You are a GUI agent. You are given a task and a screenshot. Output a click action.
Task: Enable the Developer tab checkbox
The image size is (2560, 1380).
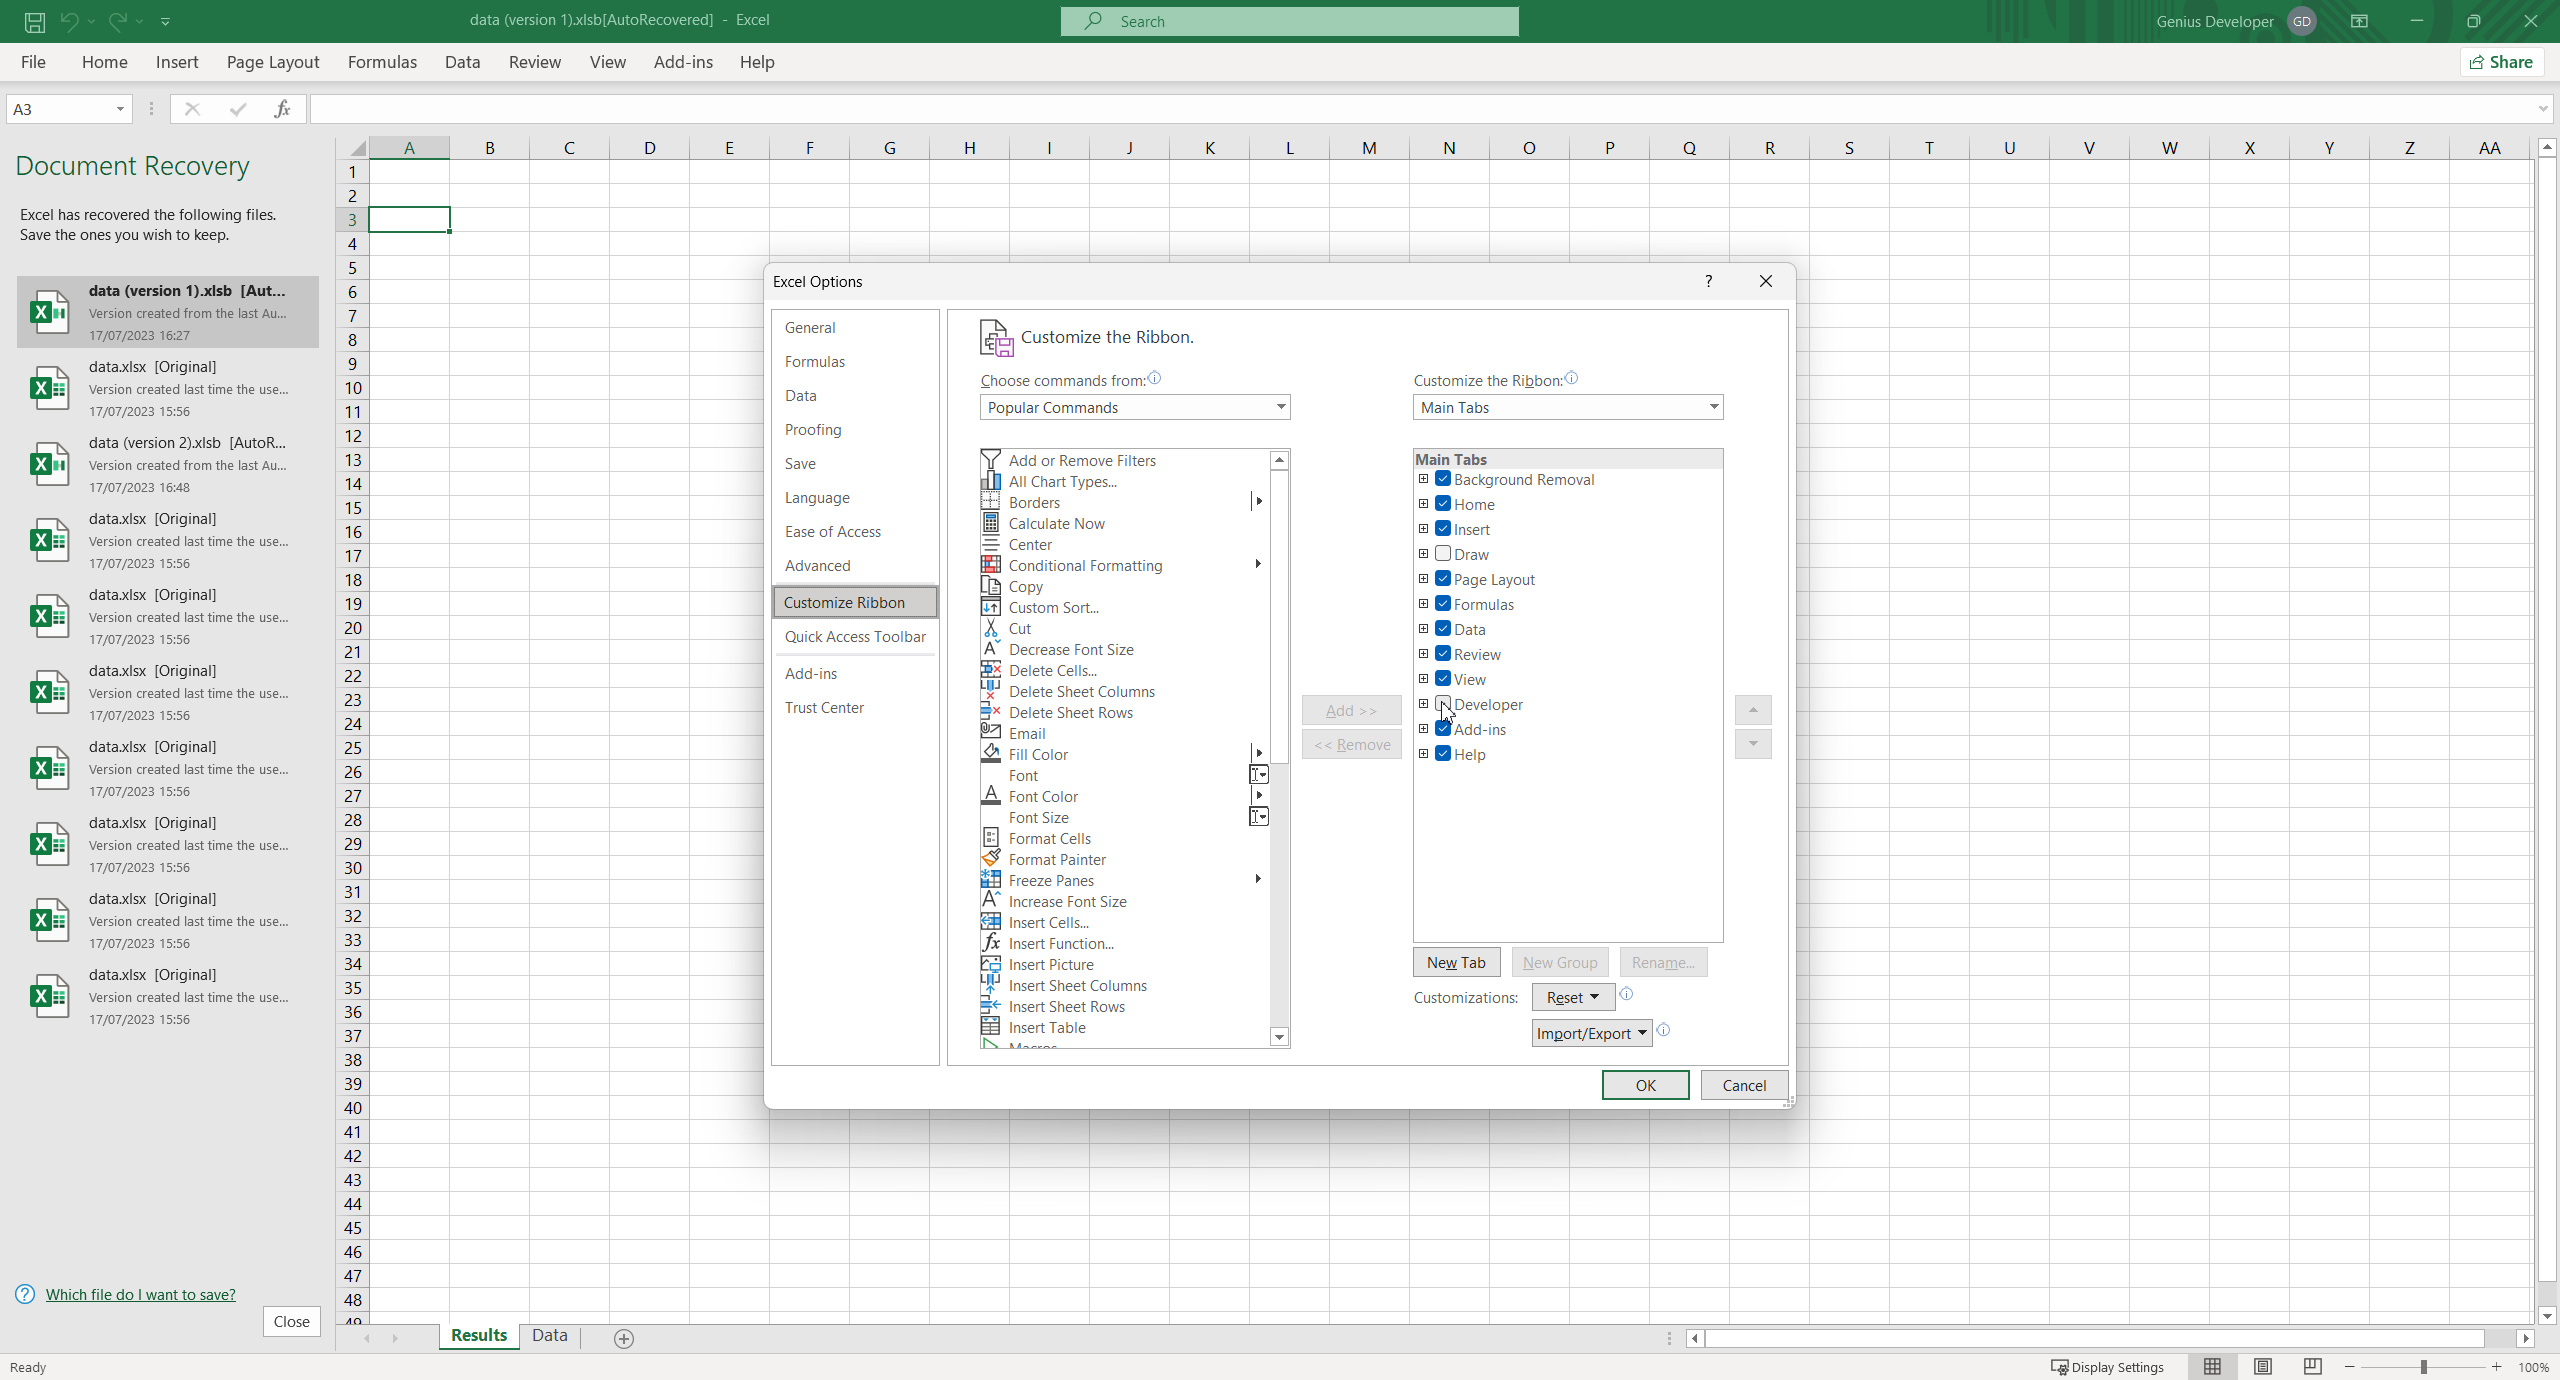click(x=1443, y=704)
